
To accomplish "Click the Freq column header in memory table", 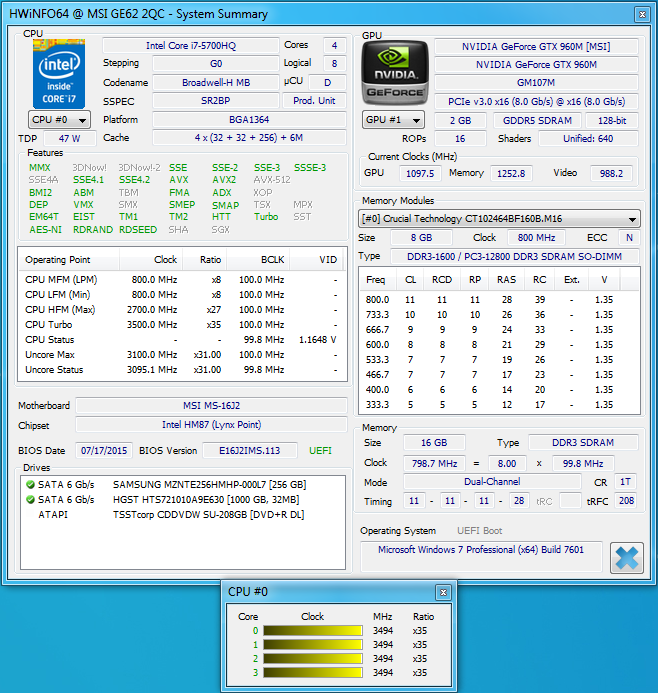I will click(376, 280).
